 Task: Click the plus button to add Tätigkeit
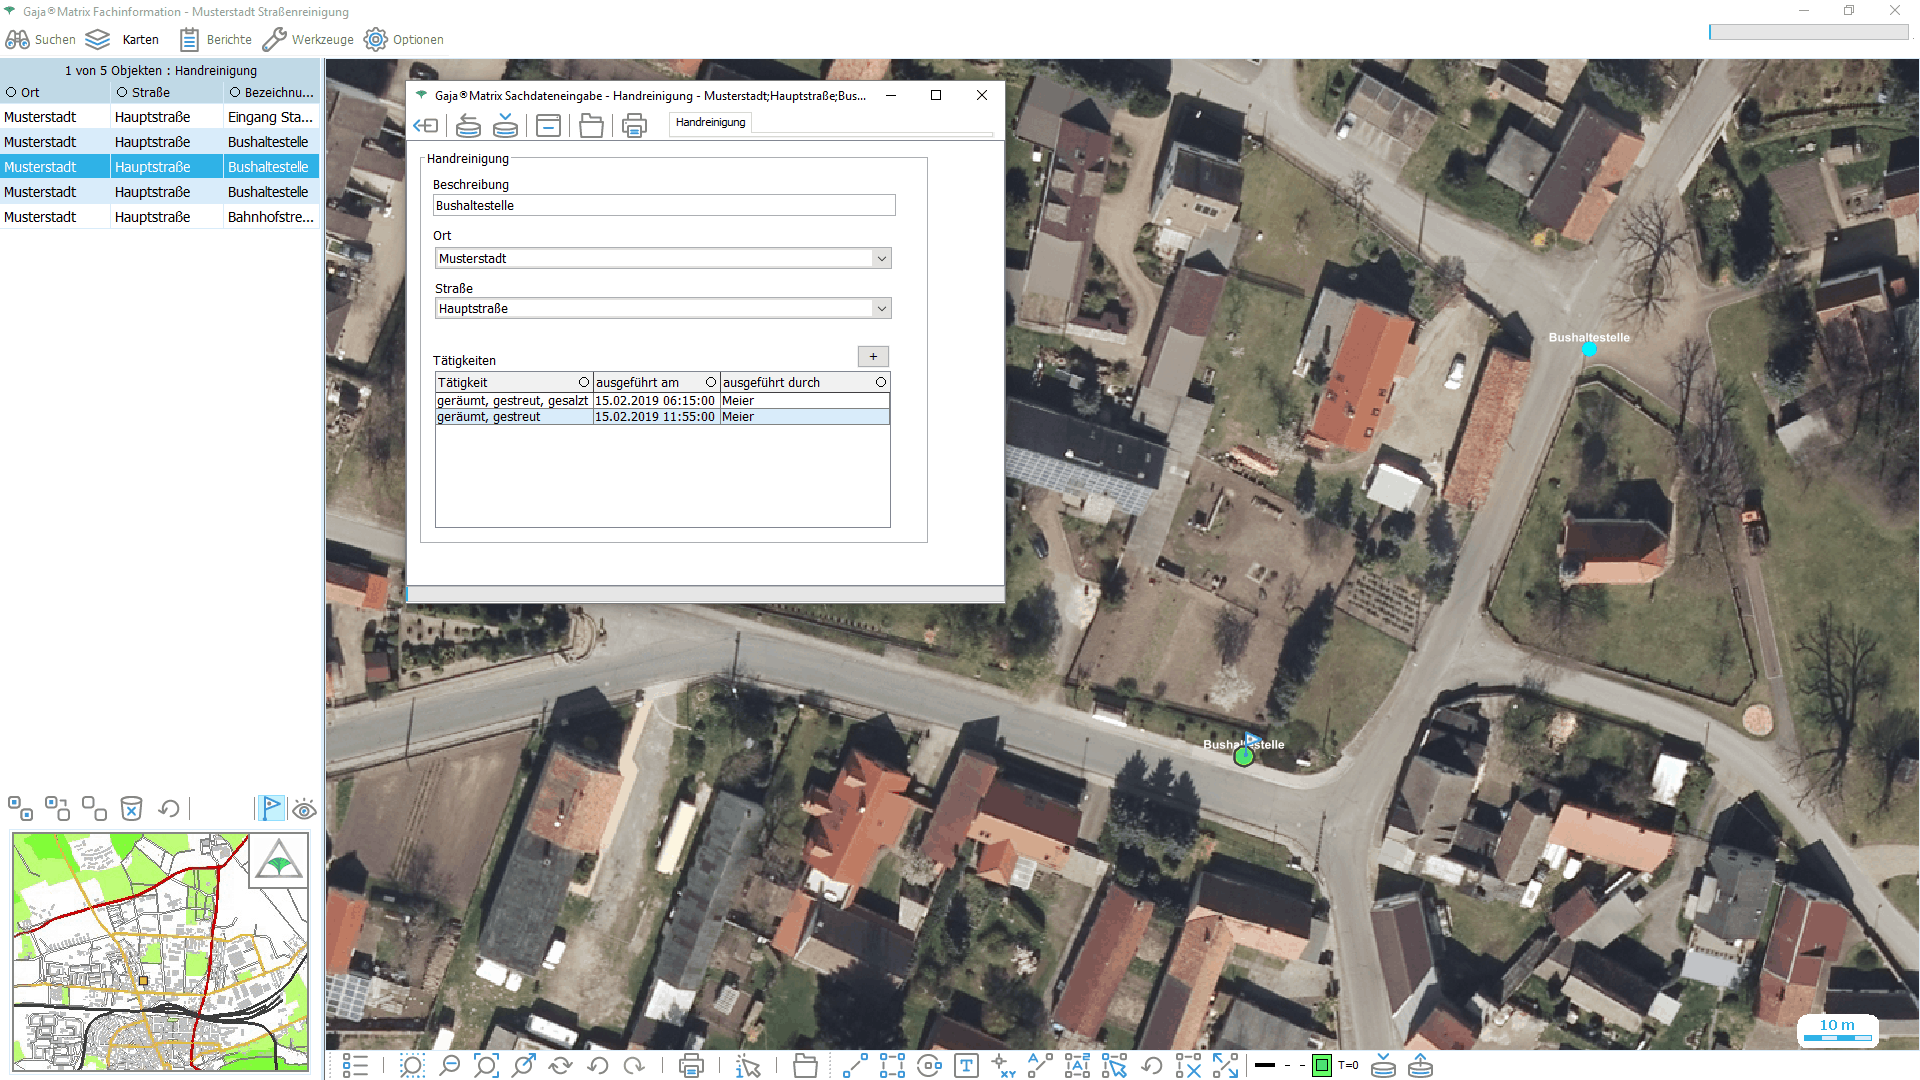872,357
